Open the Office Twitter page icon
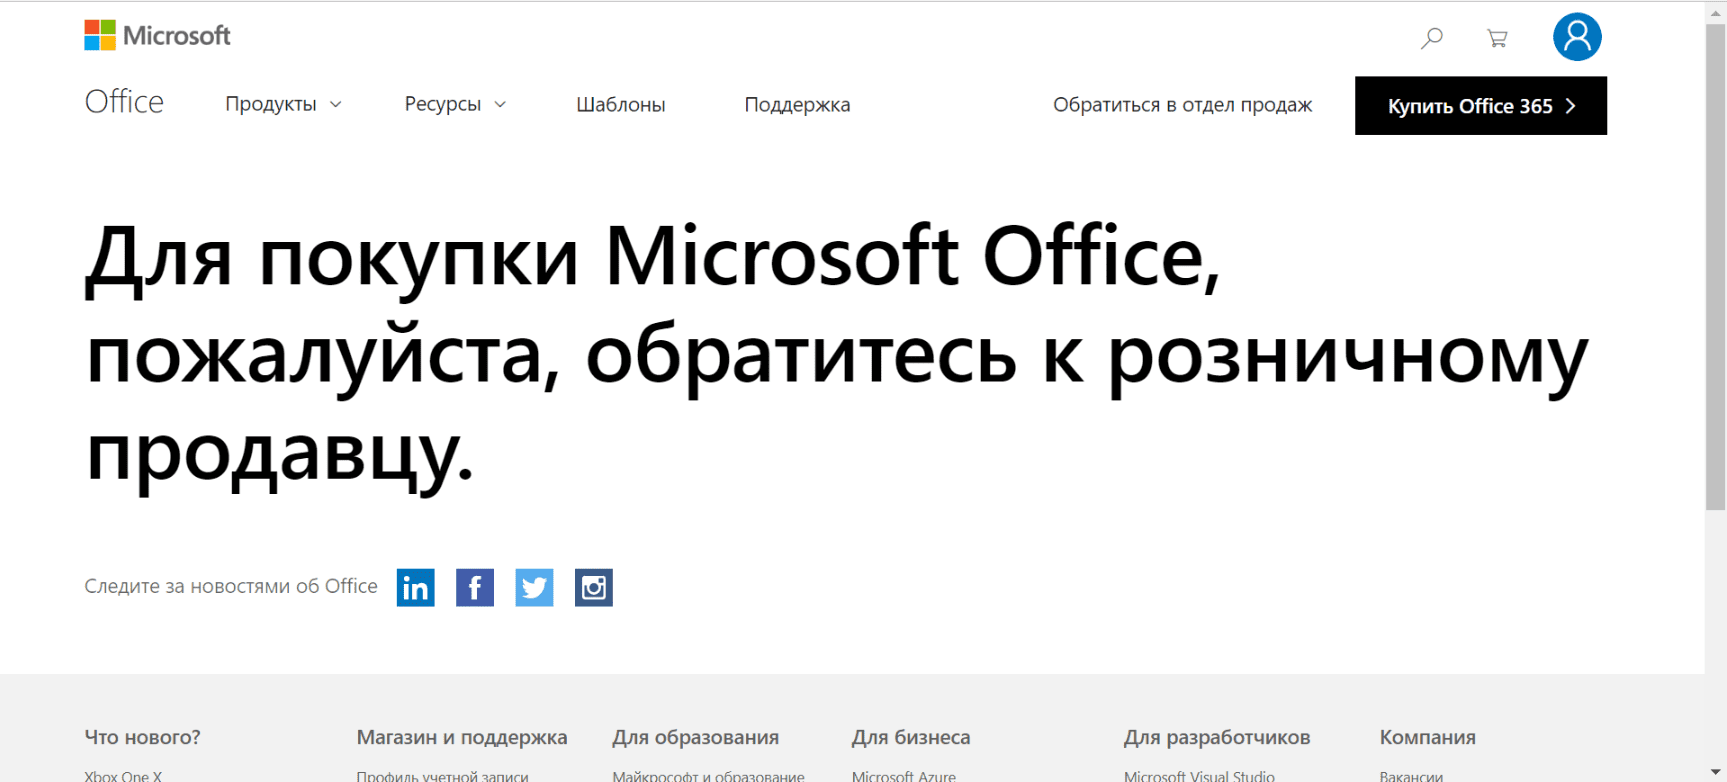1727x782 pixels. 534,587
